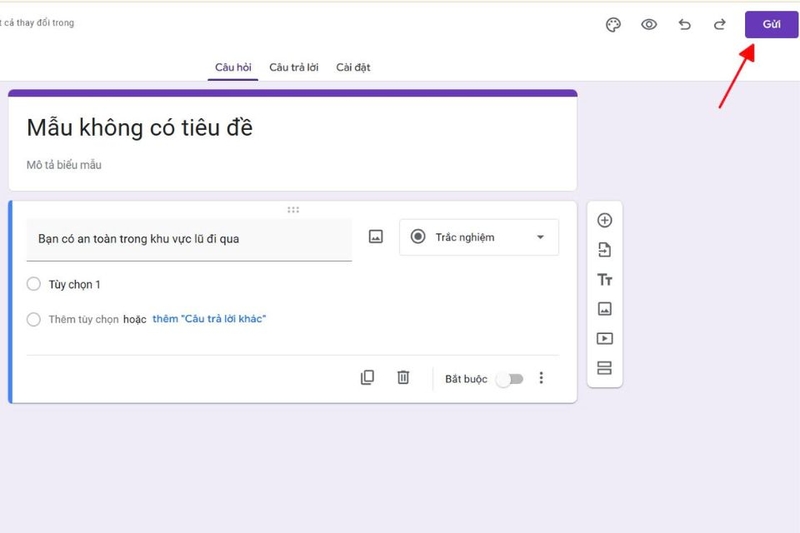Edit the Tùy chọn 1 option text

74,285
